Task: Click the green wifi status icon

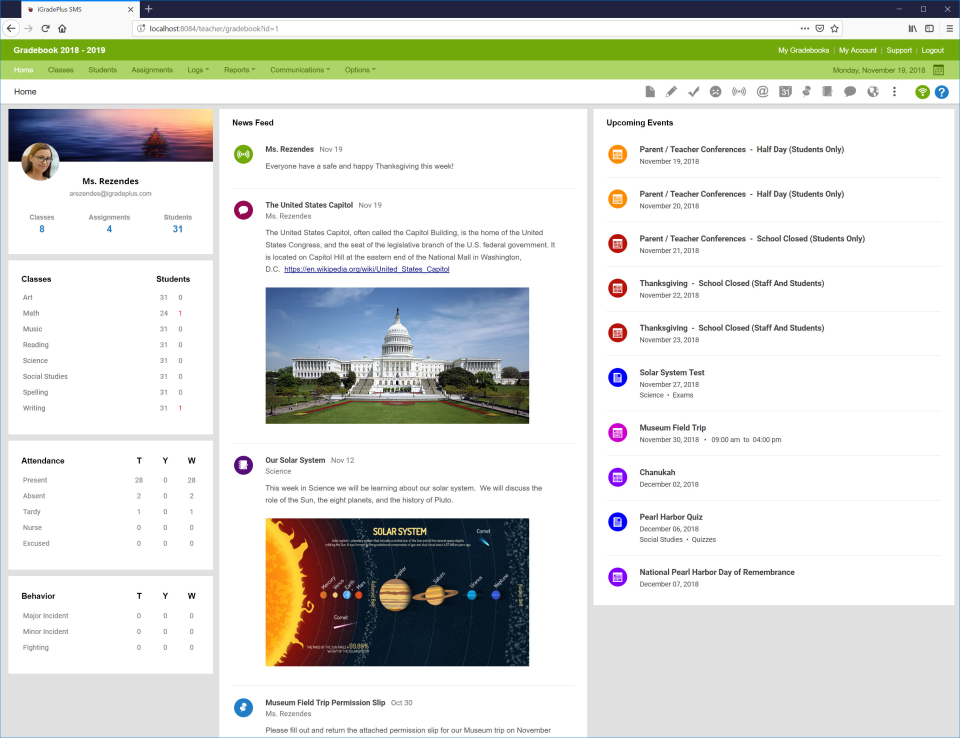Action: click(x=921, y=91)
